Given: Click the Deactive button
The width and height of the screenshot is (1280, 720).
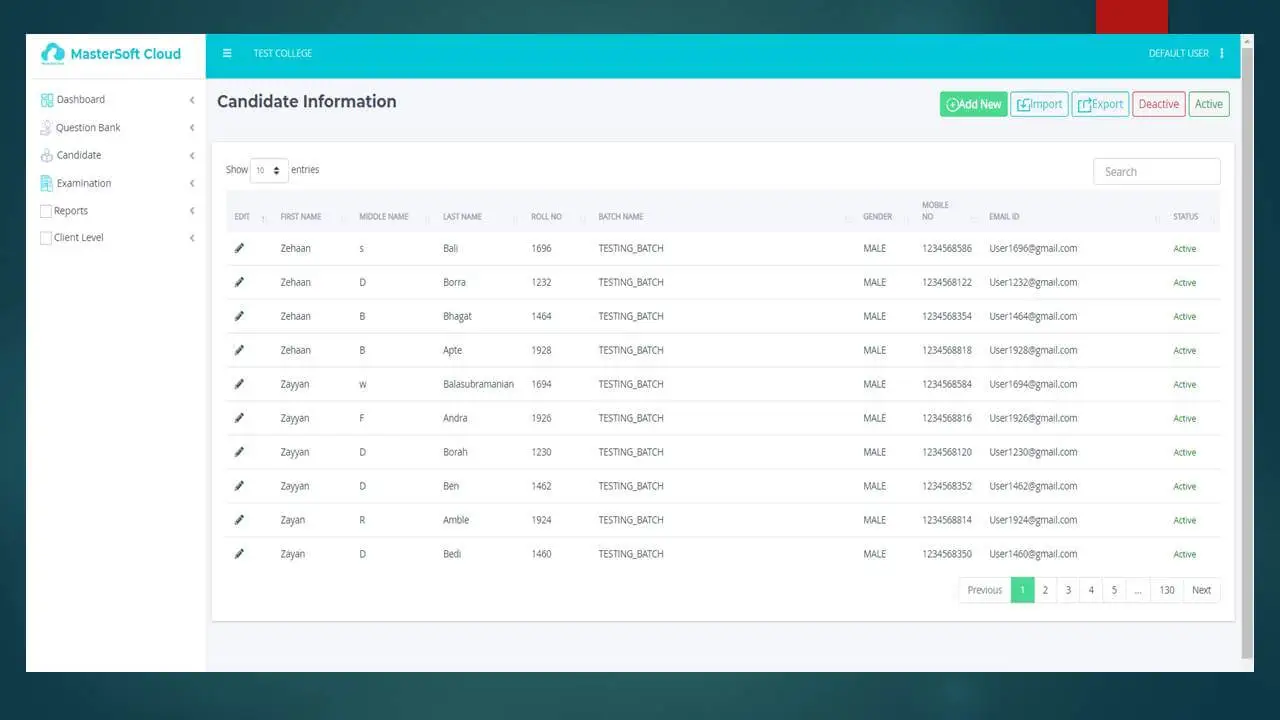Looking at the screenshot, I should point(1158,104).
